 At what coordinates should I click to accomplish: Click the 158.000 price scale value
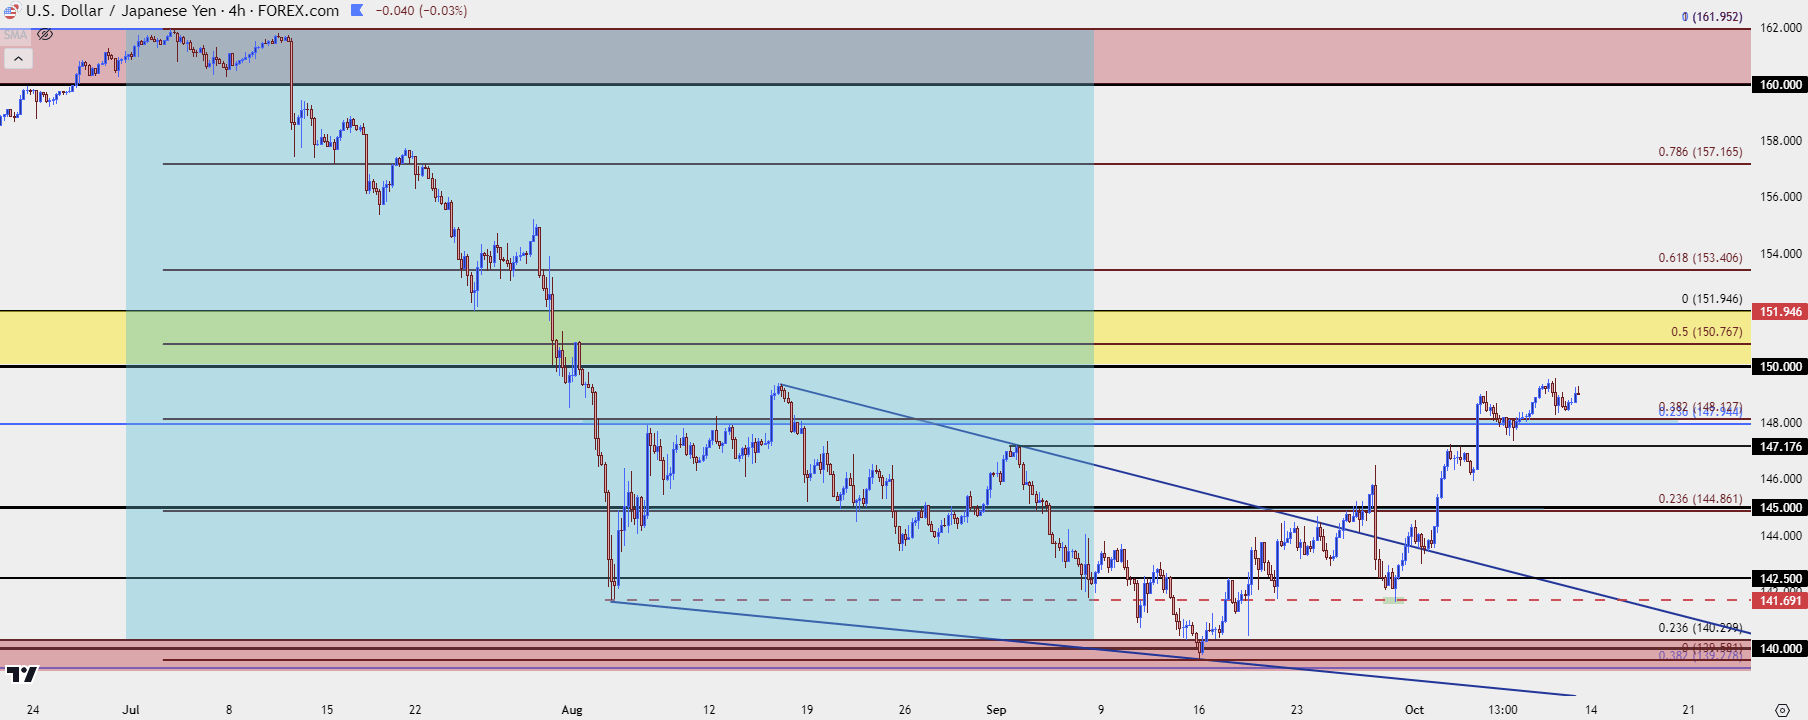coord(1781,141)
